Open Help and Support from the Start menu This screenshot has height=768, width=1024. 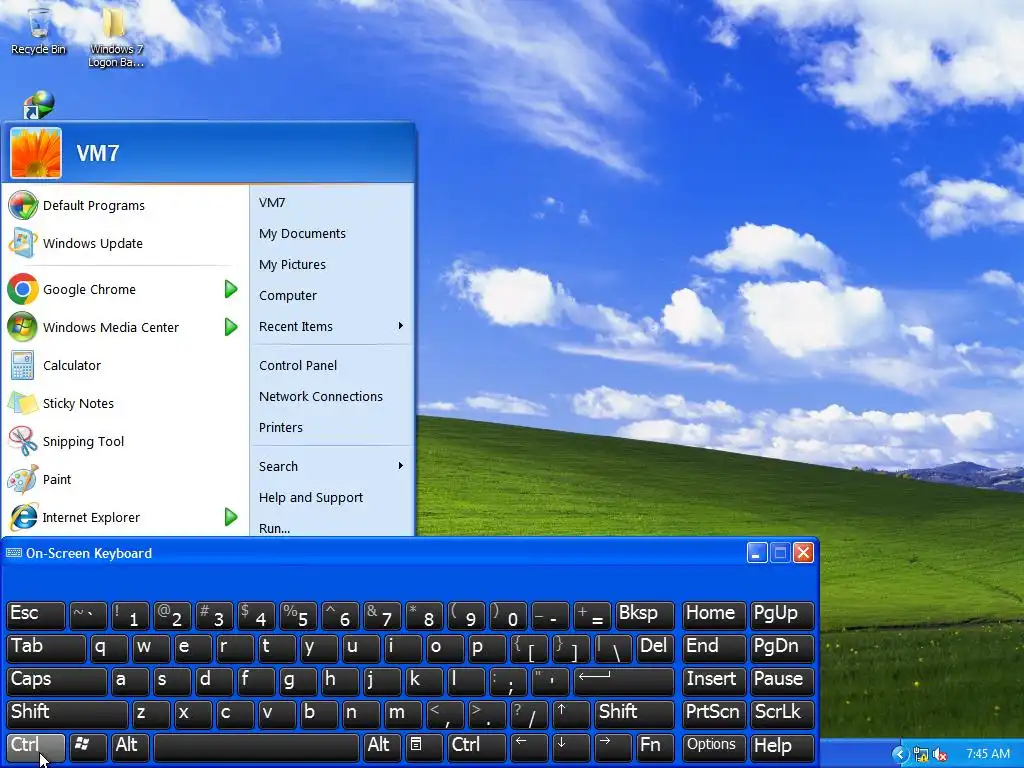pyautogui.click(x=332, y=498)
